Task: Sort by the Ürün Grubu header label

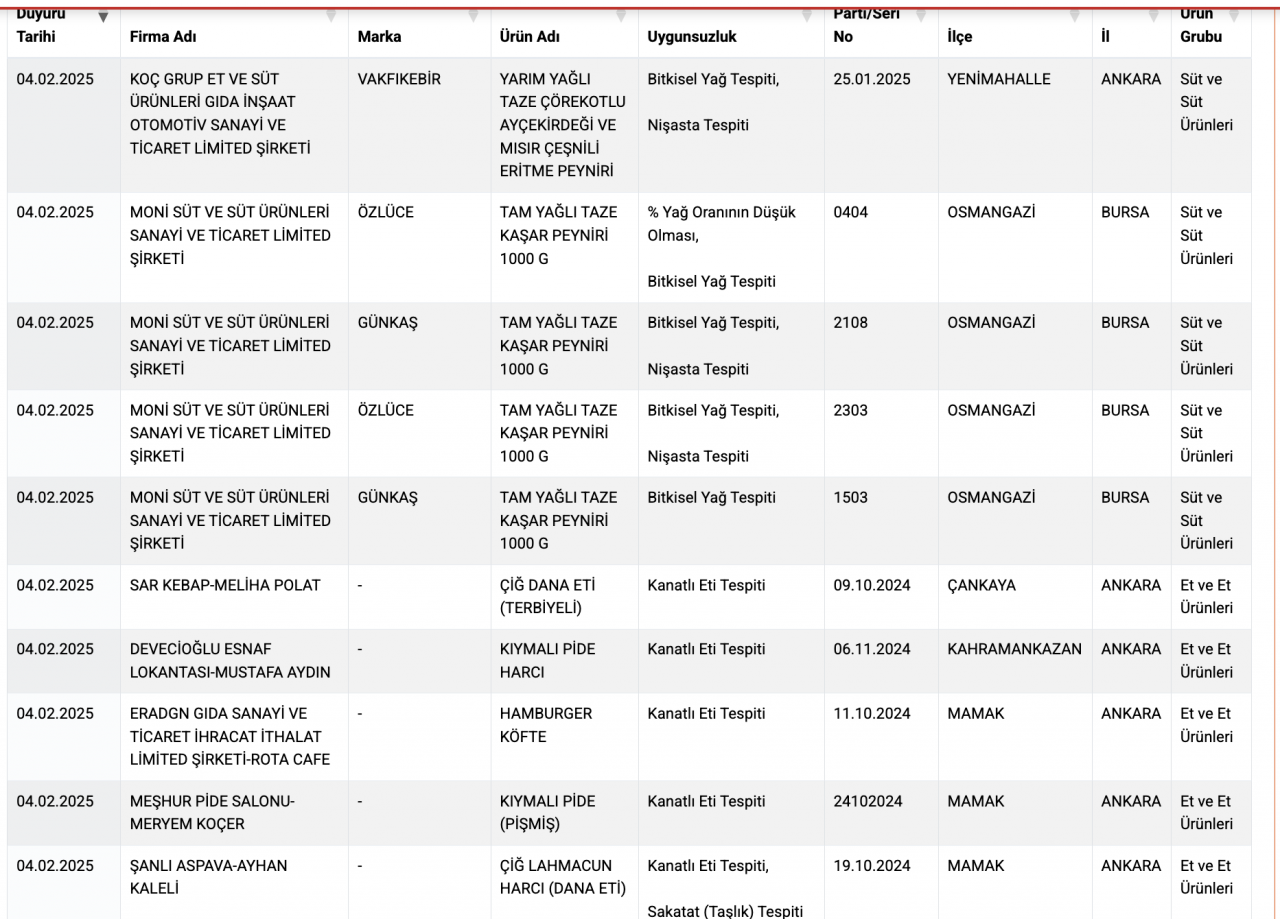Action: click(x=1201, y=25)
